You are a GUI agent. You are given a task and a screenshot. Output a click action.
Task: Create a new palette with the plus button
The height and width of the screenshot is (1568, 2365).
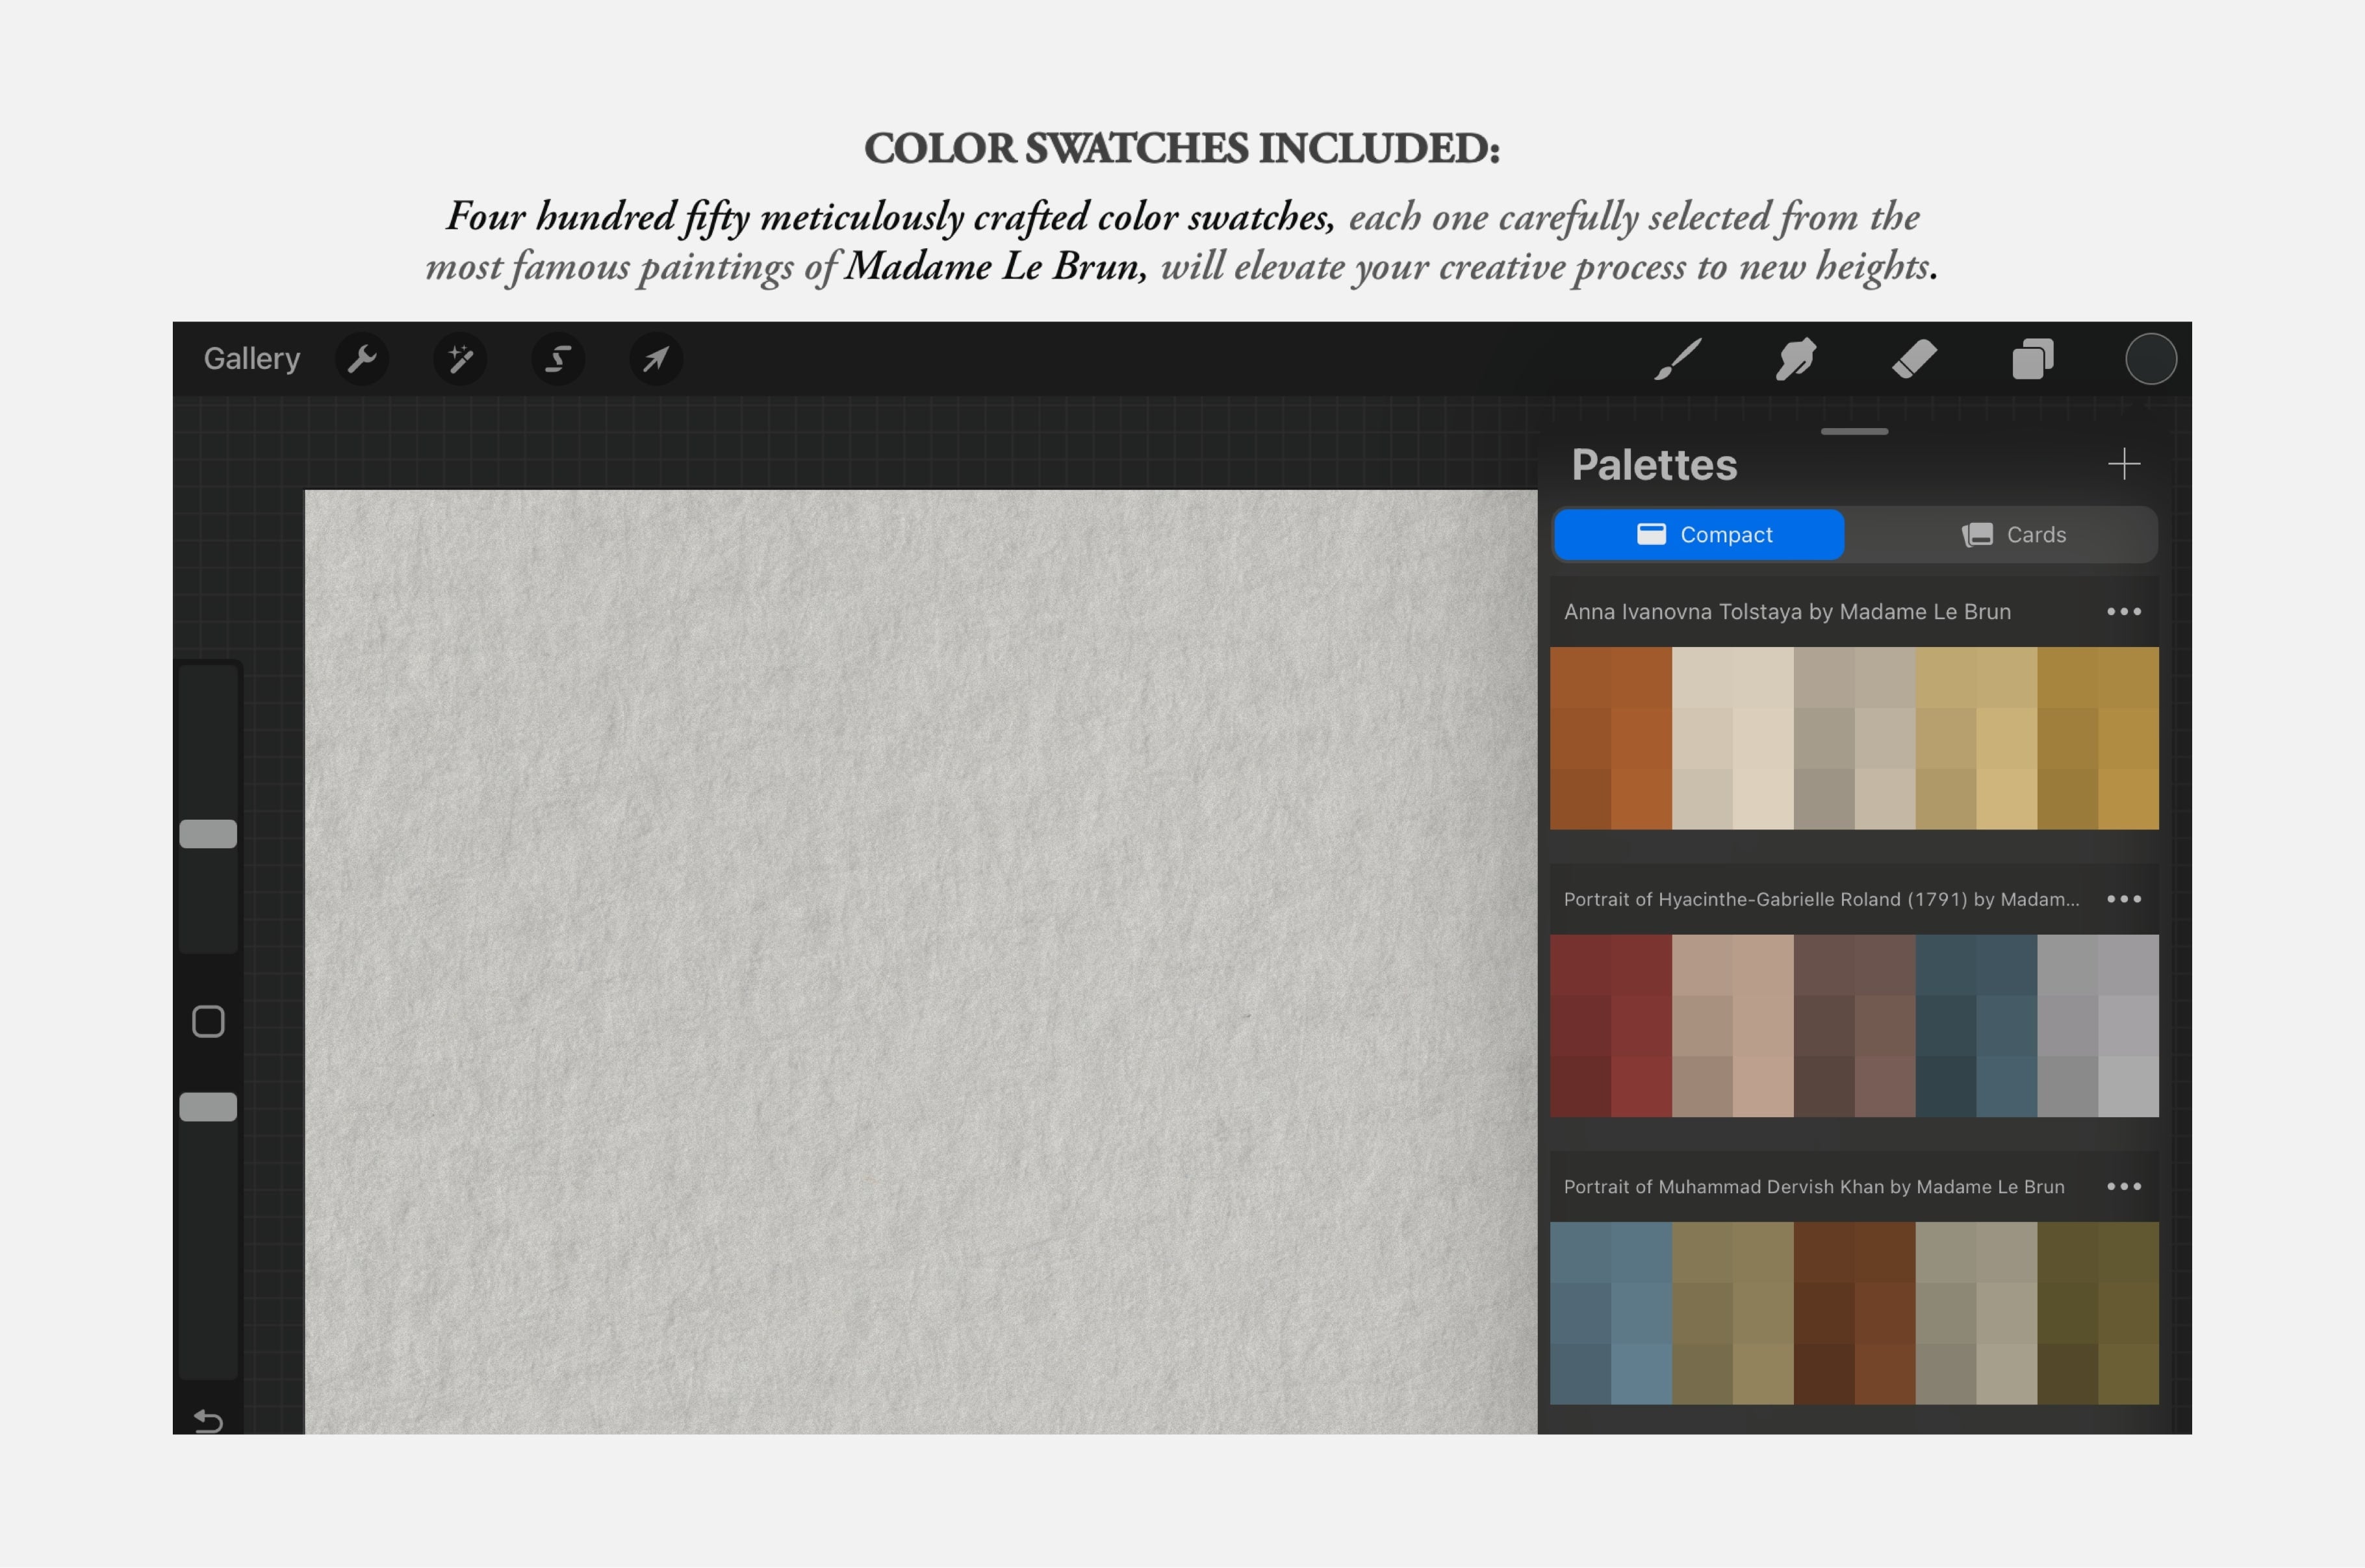click(x=2125, y=463)
